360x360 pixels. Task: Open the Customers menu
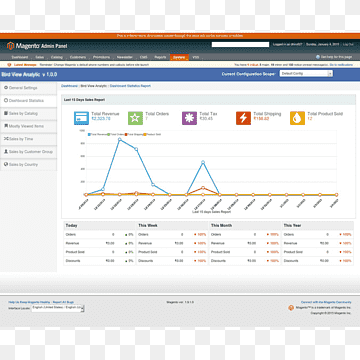(78, 57)
